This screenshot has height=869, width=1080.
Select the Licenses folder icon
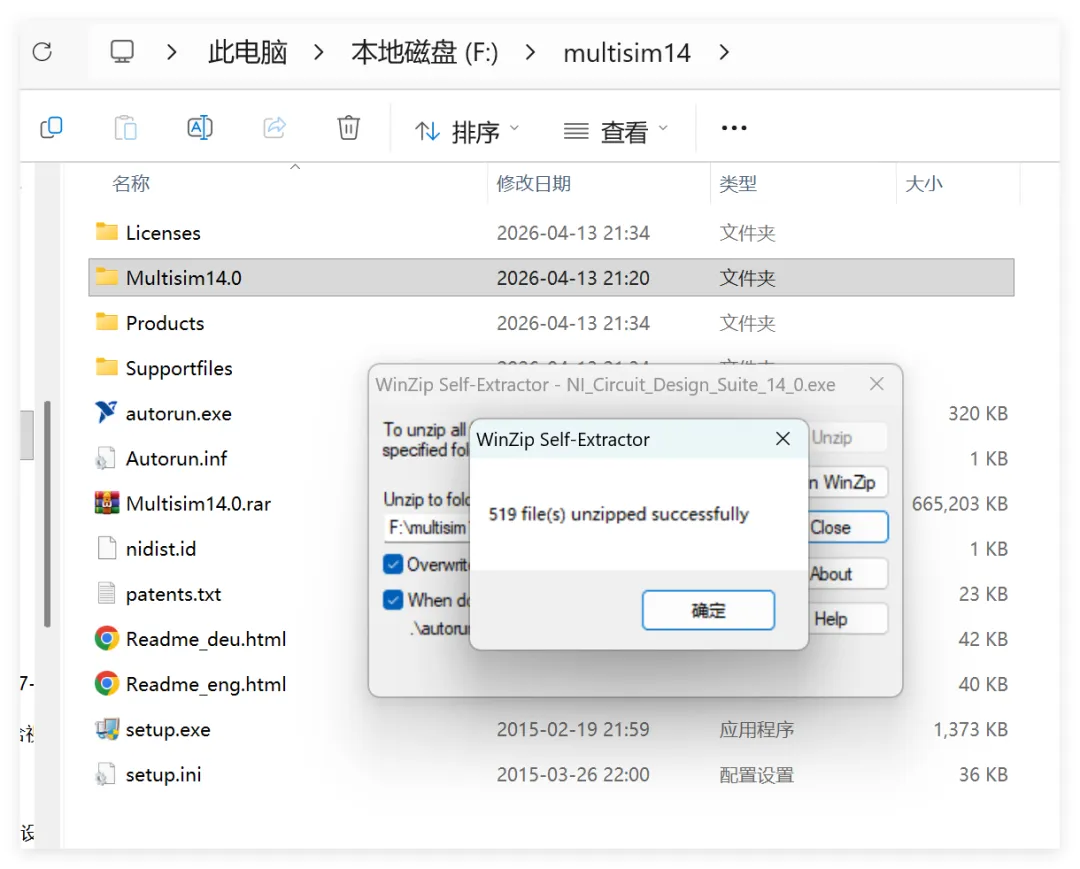pyautogui.click(x=107, y=232)
